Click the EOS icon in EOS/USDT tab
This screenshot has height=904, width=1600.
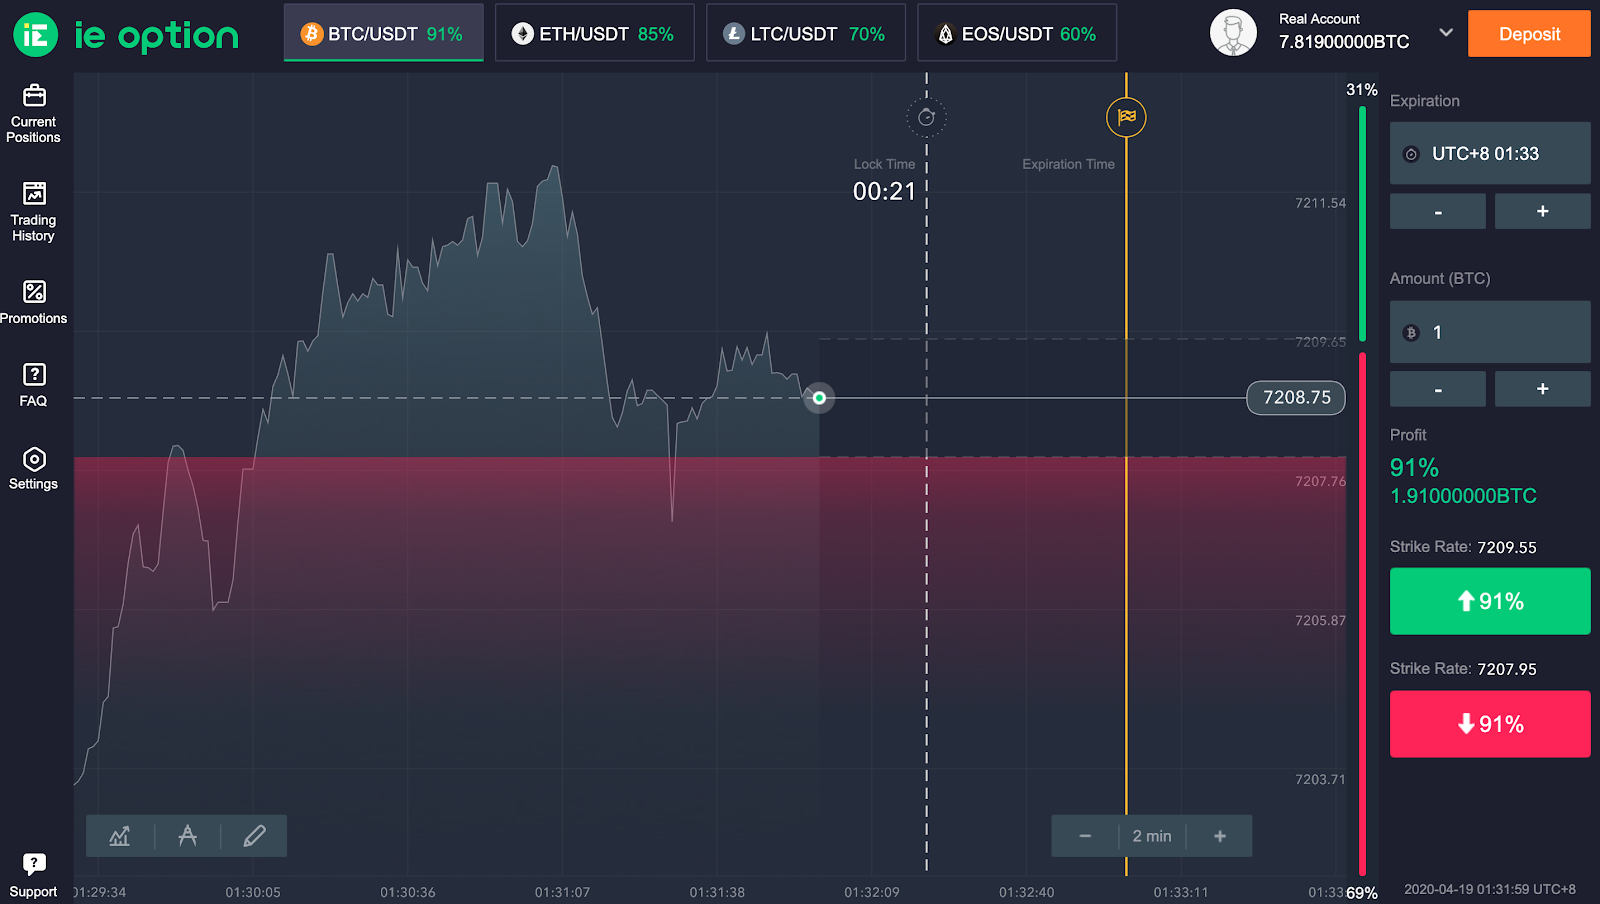(945, 34)
